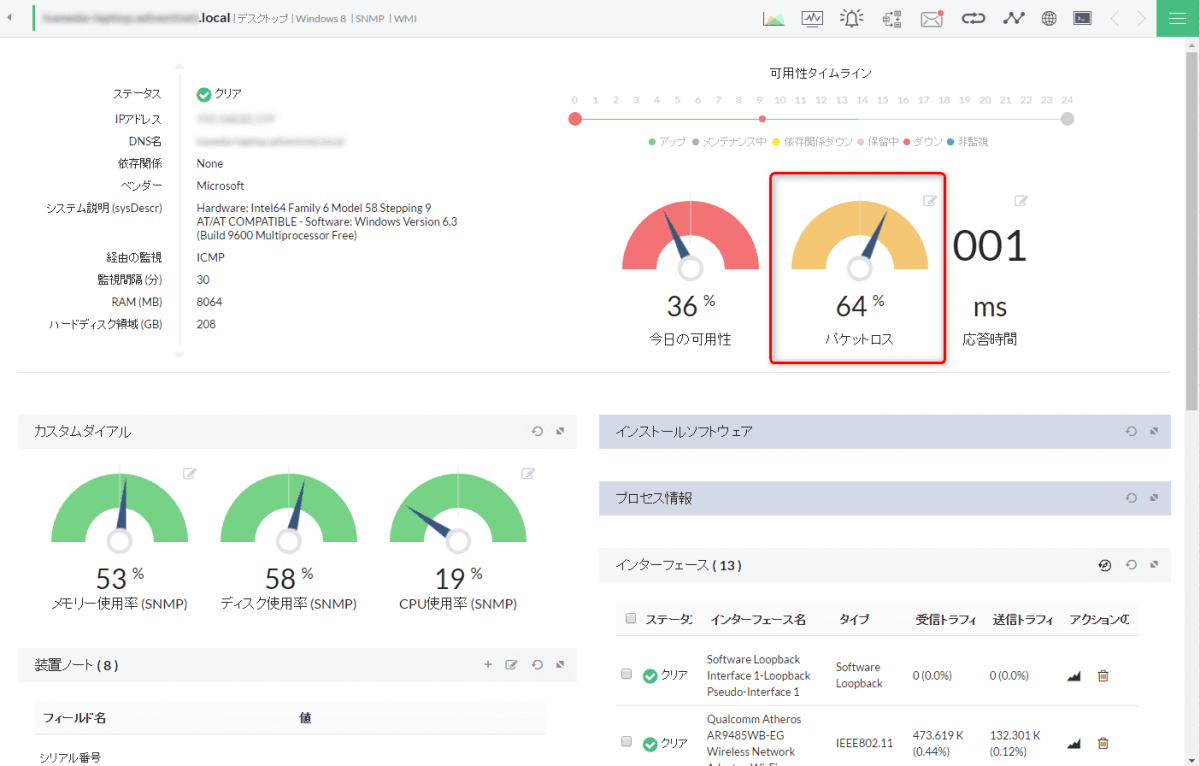1200x766 pixels.
Task: Add a new device note with plus
Action: tap(488, 664)
